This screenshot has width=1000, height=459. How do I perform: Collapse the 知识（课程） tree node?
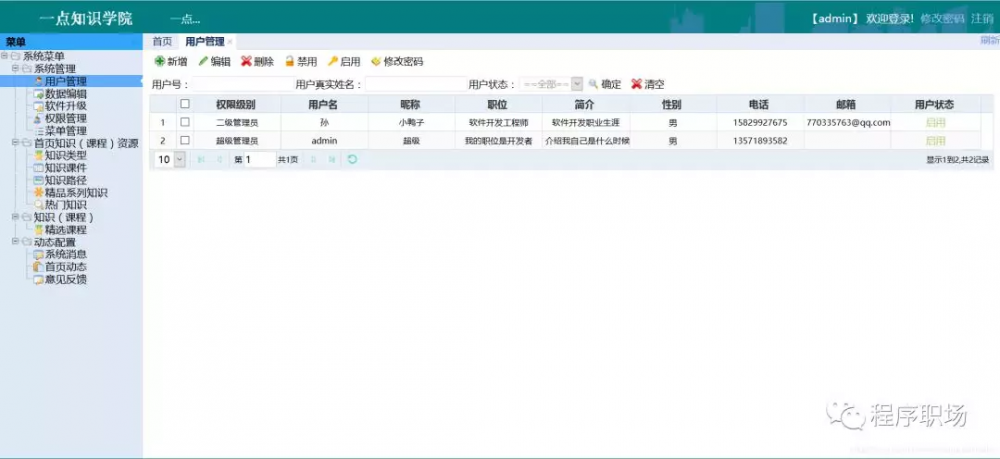(x=15, y=217)
